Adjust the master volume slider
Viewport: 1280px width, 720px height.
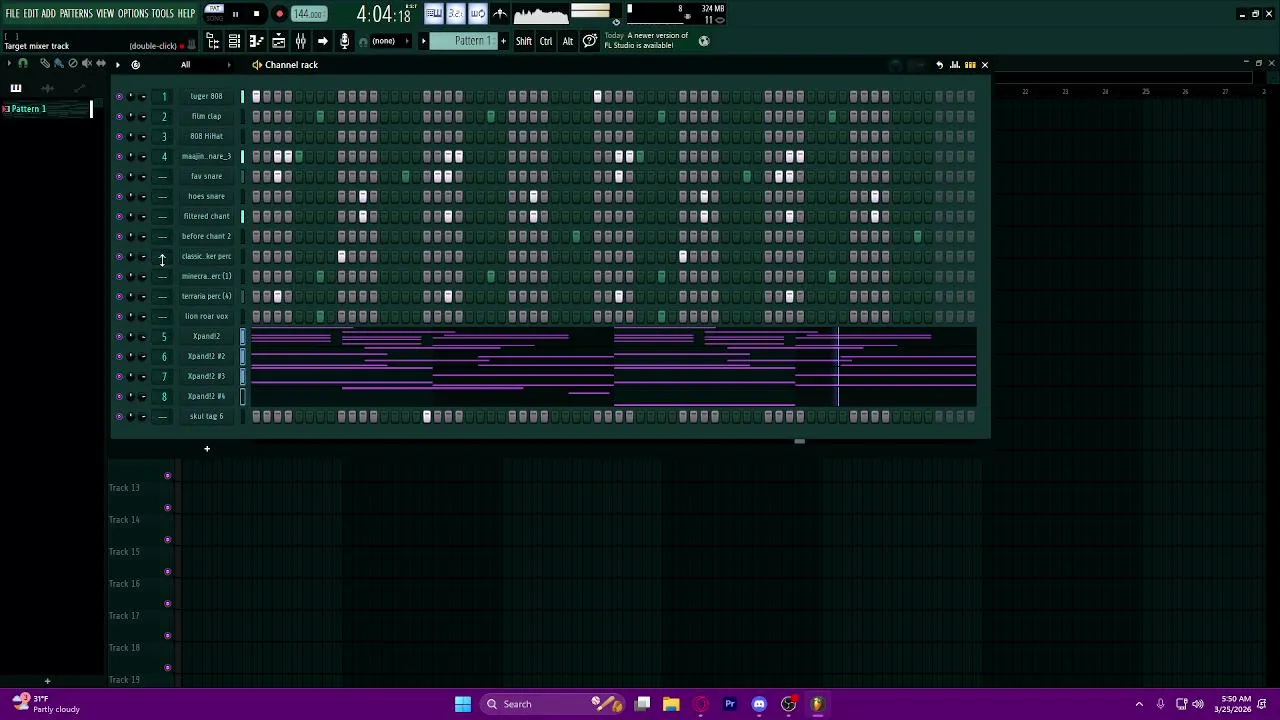tap(591, 10)
